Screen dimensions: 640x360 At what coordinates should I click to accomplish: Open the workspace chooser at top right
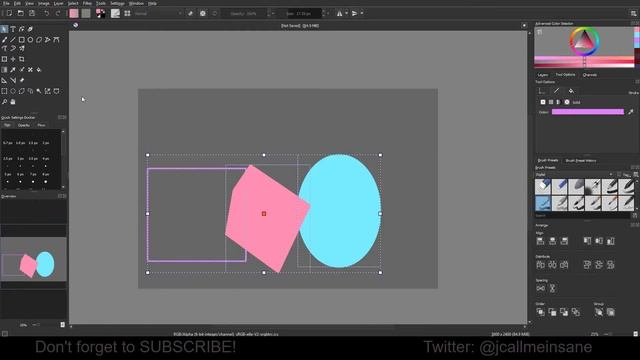[x=633, y=13]
